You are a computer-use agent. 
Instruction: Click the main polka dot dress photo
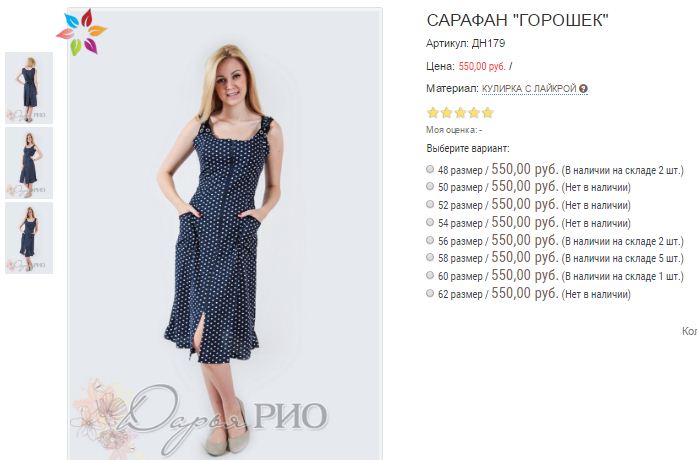(225, 234)
